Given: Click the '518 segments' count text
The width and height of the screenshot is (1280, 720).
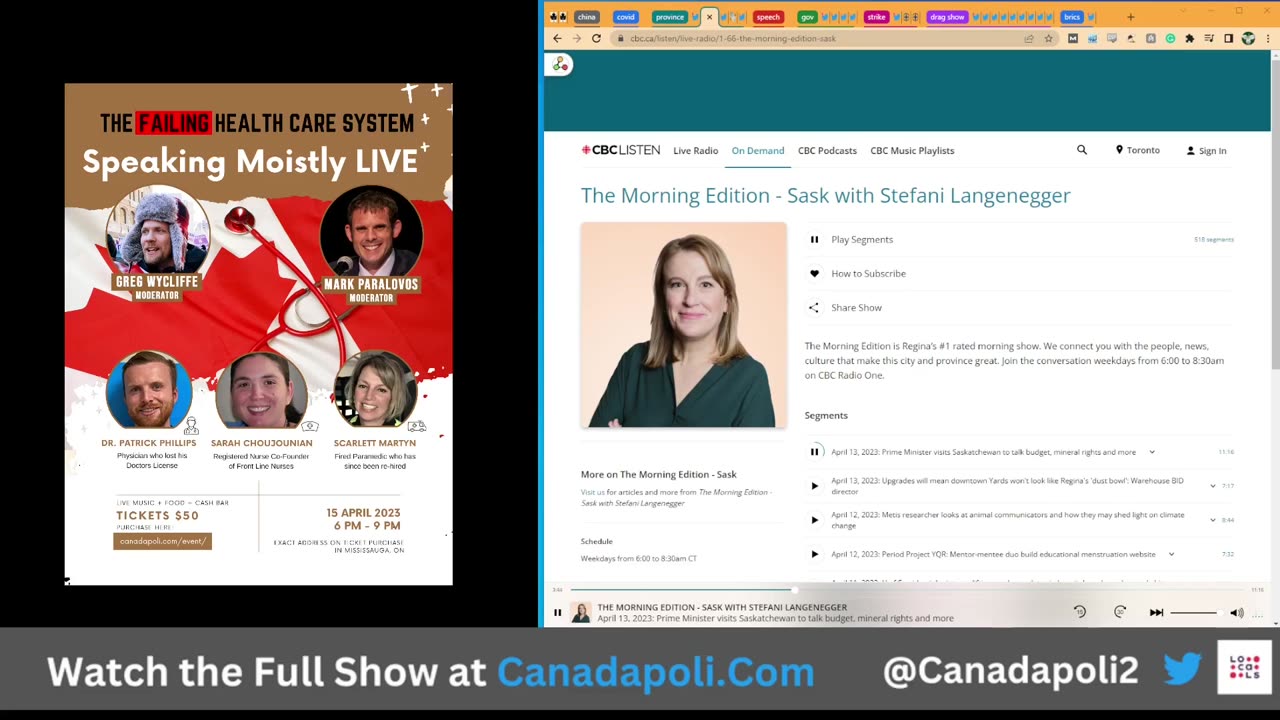Looking at the screenshot, I should 1214,240.
